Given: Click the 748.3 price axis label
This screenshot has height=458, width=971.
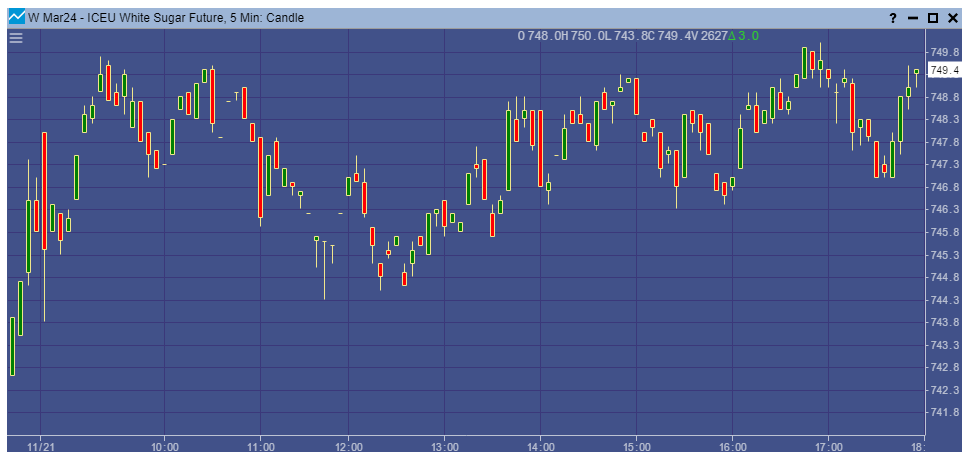Looking at the screenshot, I should coord(944,119).
